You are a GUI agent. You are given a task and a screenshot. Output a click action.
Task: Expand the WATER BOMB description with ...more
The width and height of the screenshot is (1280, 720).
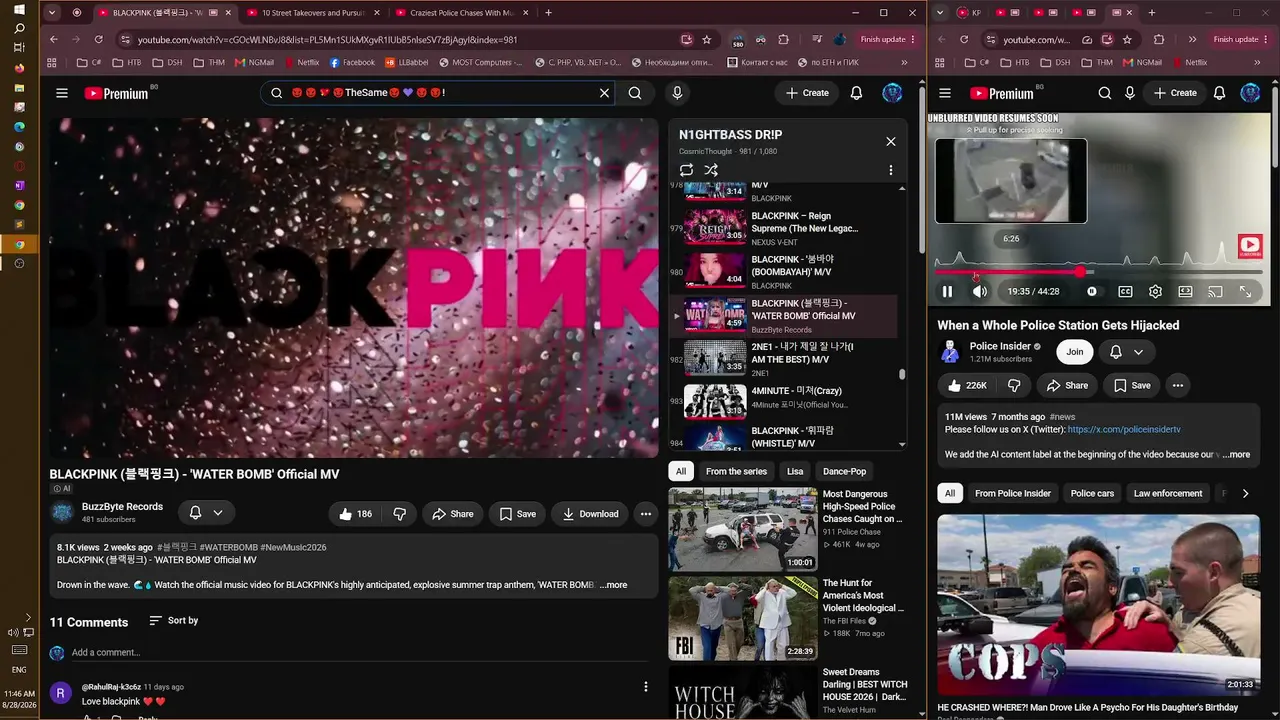[614, 585]
